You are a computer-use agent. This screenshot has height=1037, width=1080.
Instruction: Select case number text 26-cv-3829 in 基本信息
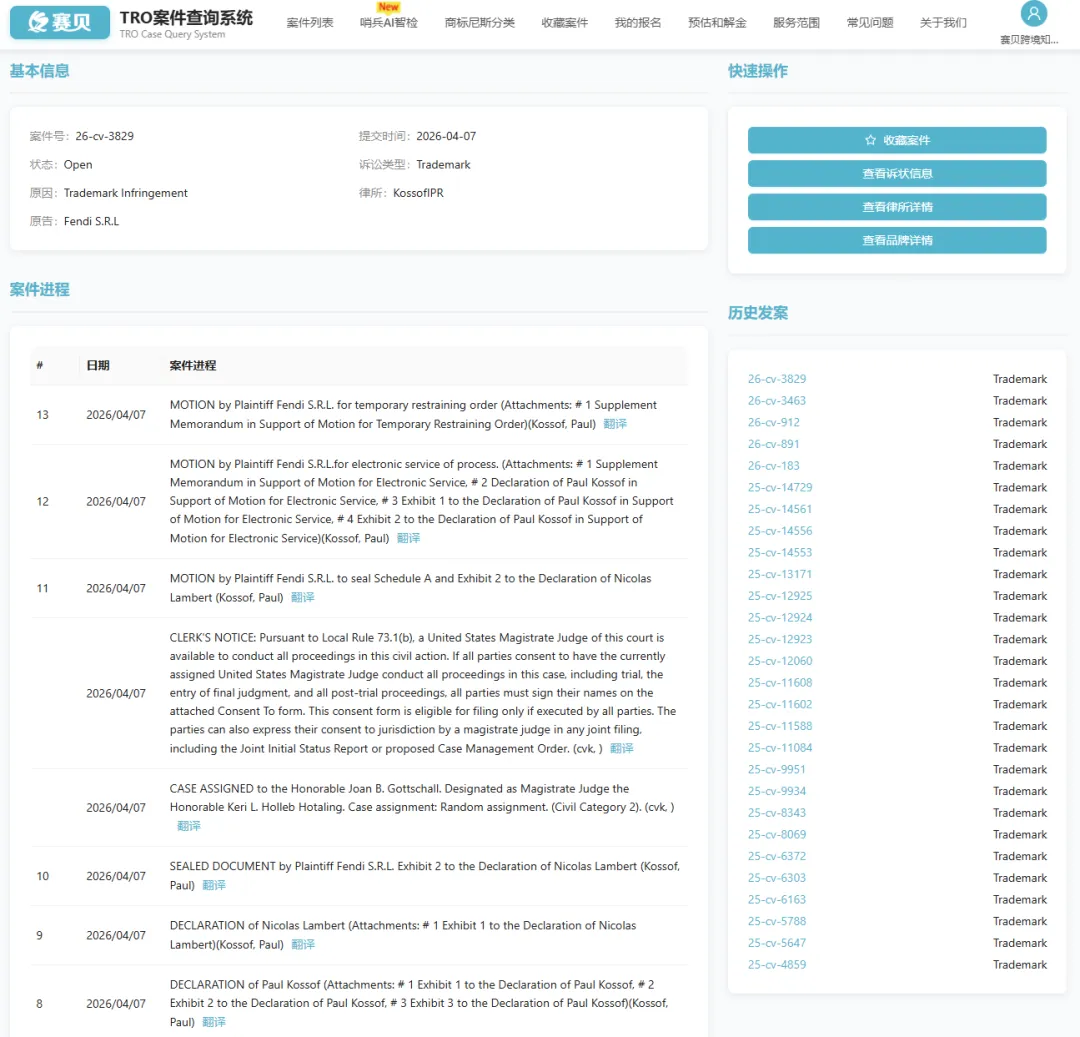[x=105, y=136]
